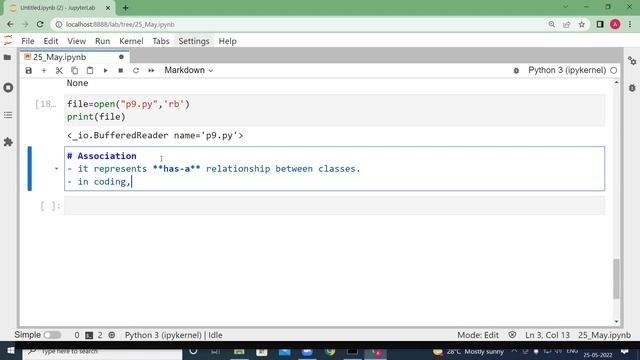
Task: Click the scroll up arrow of the notebook
Action: click(x=616, y=82)
